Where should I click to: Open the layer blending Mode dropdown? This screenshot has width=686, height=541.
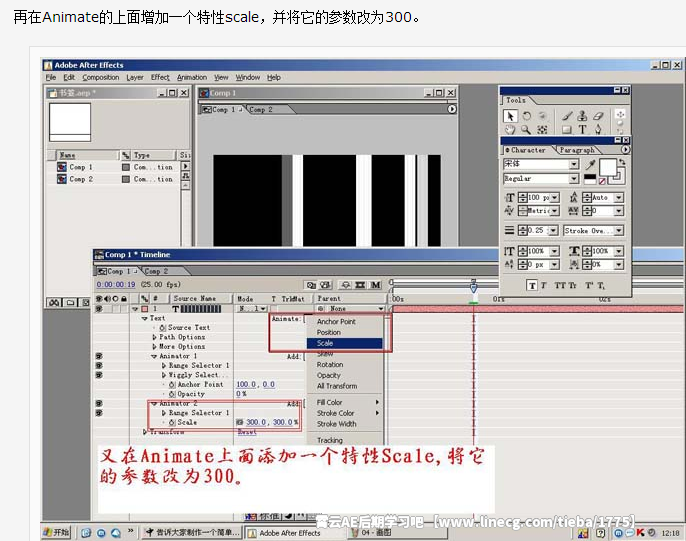[252, 309]
